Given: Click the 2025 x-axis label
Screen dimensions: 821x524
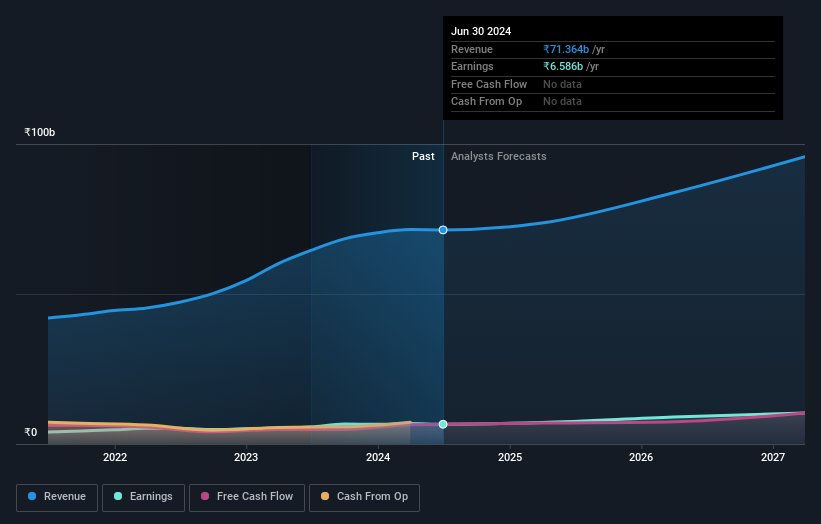Looking at the screenshot, I should [510, 458].
